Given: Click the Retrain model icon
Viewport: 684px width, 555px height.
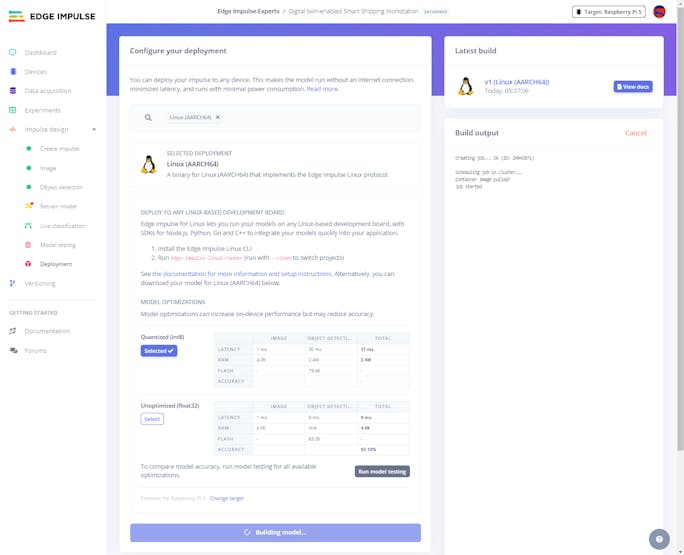Looking at the screenshot, I should pos(29,206).
